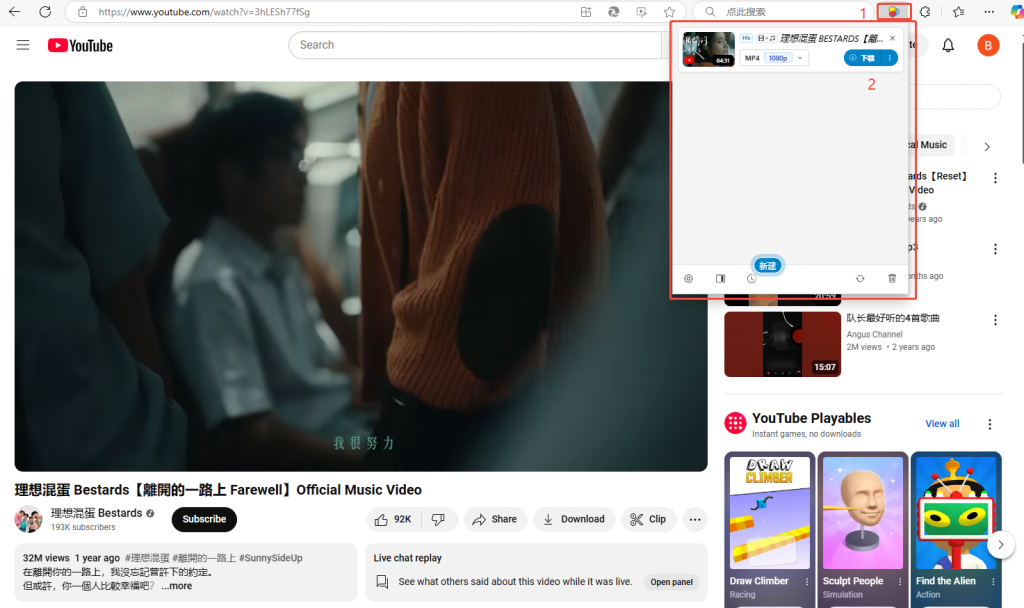Click the blue download button in popup
Image resolution: width=1024 pixels, height=608 pixels.
[863, 58]
